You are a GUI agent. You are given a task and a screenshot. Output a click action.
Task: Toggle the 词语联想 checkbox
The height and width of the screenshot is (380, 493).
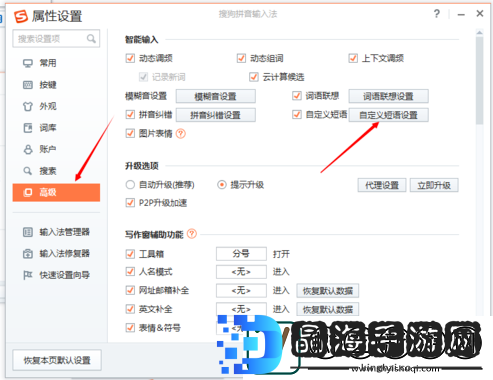[297, 96]
